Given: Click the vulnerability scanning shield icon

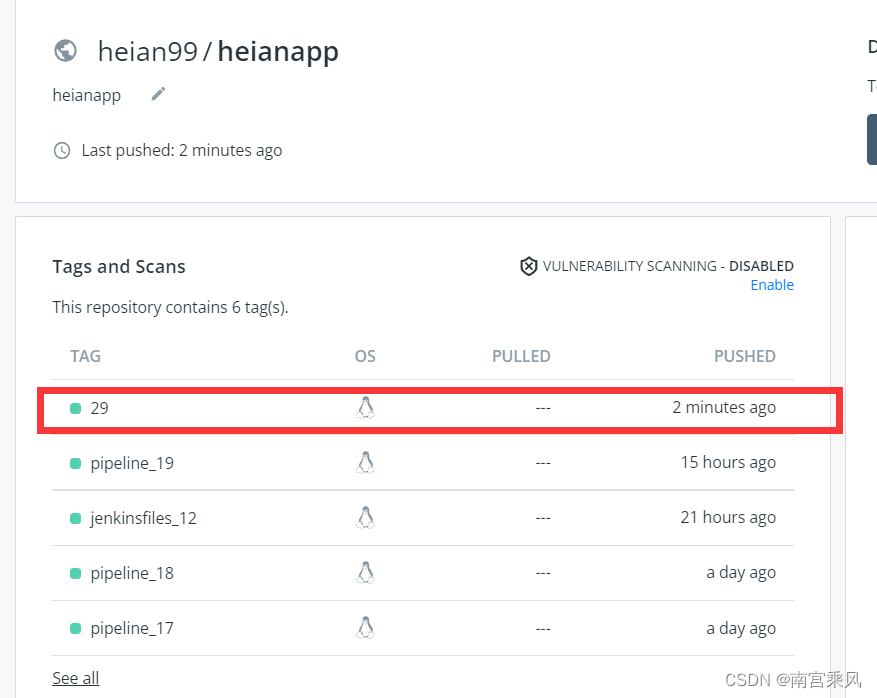Looking at the screenshot, I should click(529, 266).
